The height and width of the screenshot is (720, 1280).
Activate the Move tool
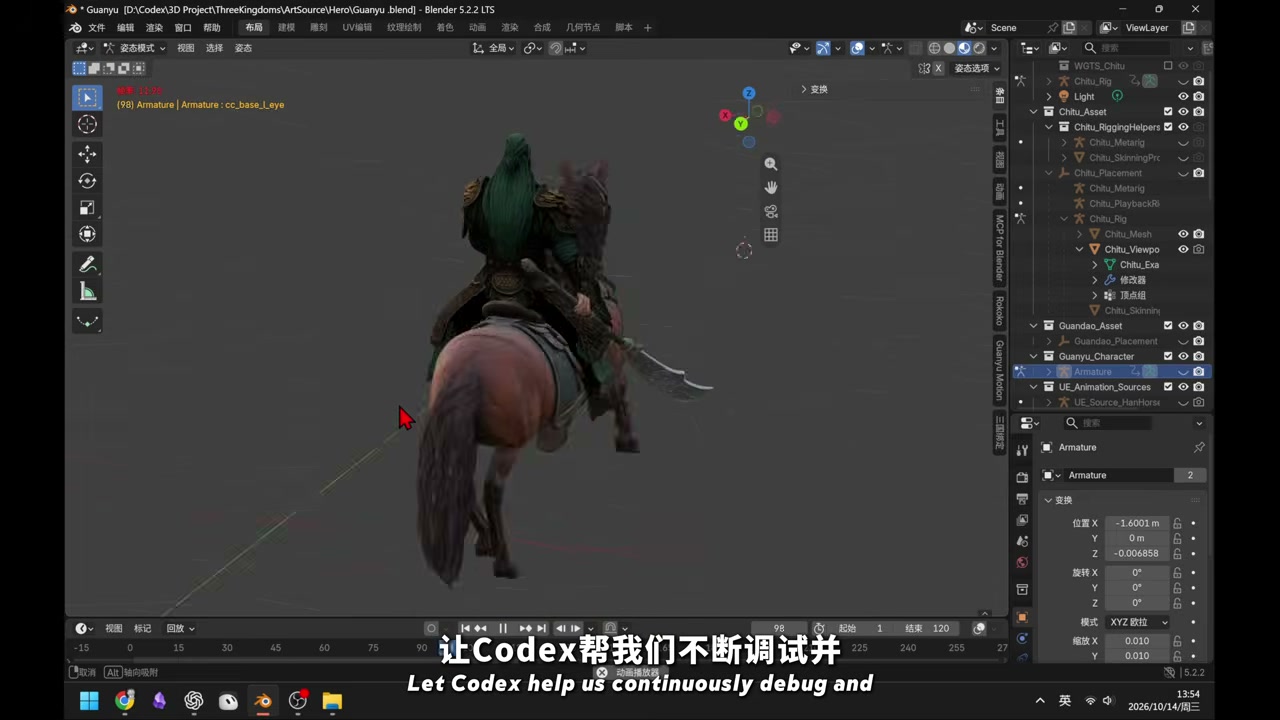87,154
